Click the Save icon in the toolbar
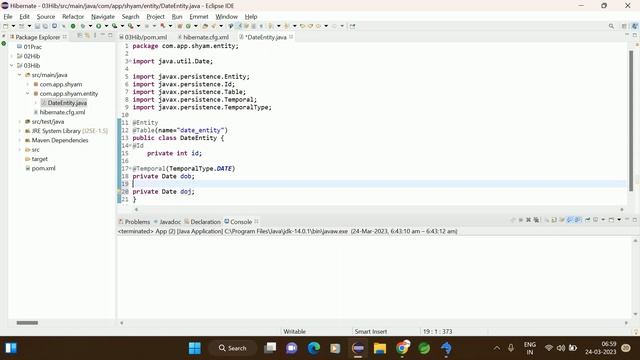 tap(37, 26)
